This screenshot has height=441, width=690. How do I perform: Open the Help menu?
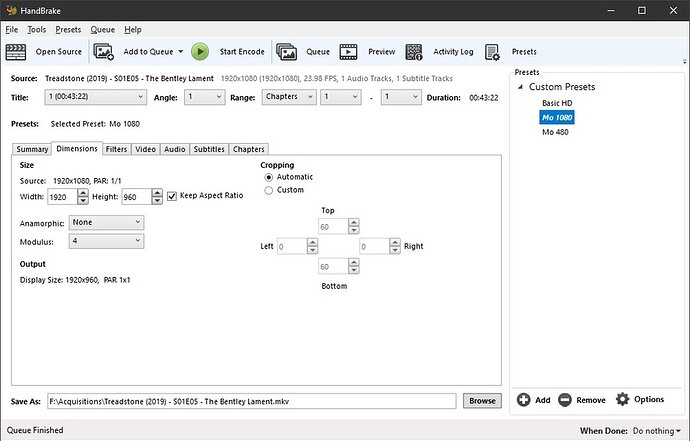pos(132,29)
